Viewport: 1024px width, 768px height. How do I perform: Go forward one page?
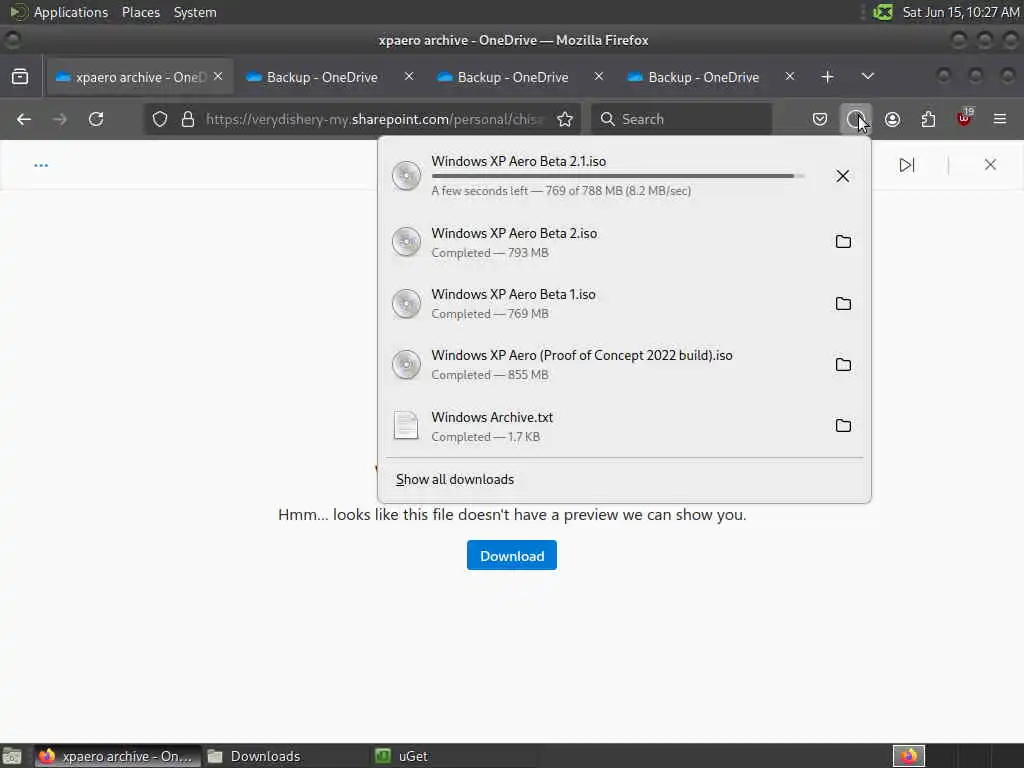[60, 119]
